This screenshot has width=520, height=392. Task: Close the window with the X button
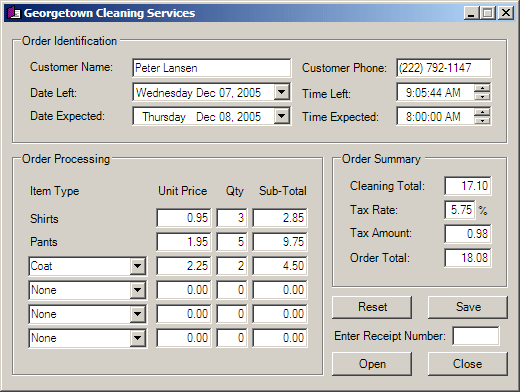[506, 13]
